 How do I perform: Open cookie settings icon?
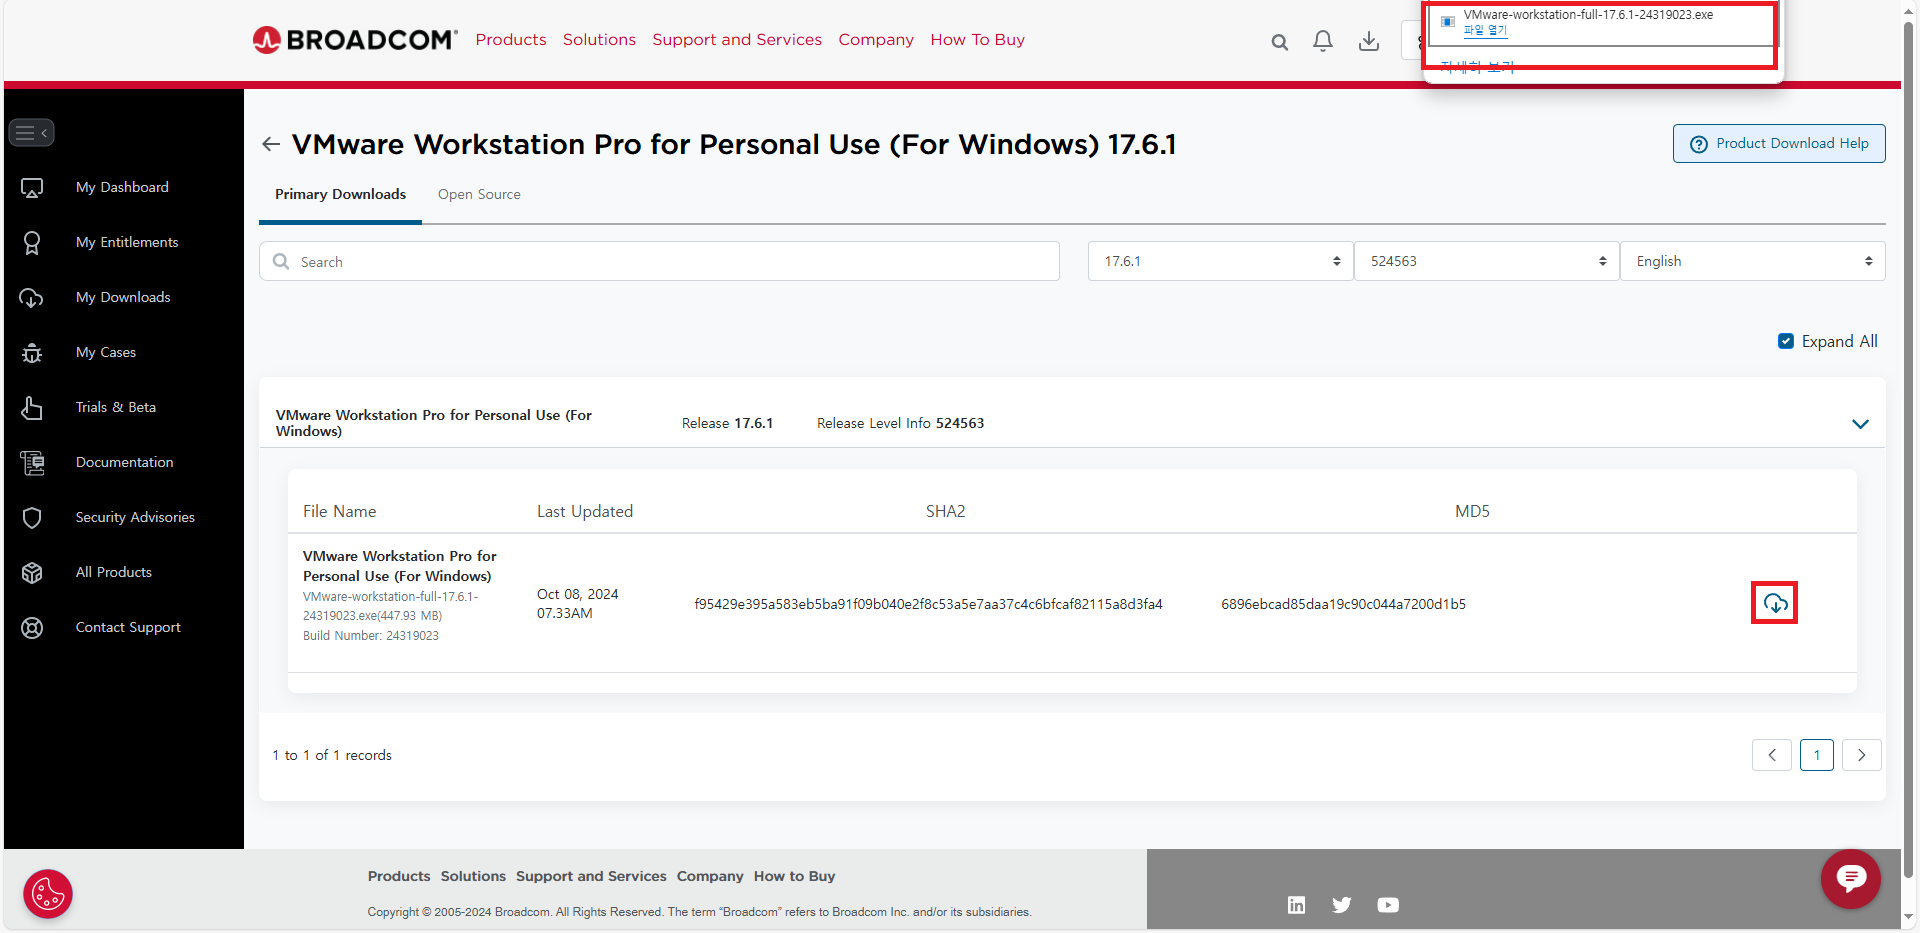pos(48,894)
